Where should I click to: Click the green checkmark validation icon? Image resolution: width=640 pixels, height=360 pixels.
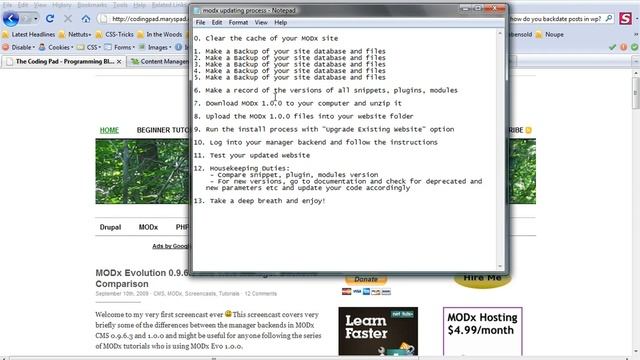[612, 47]
